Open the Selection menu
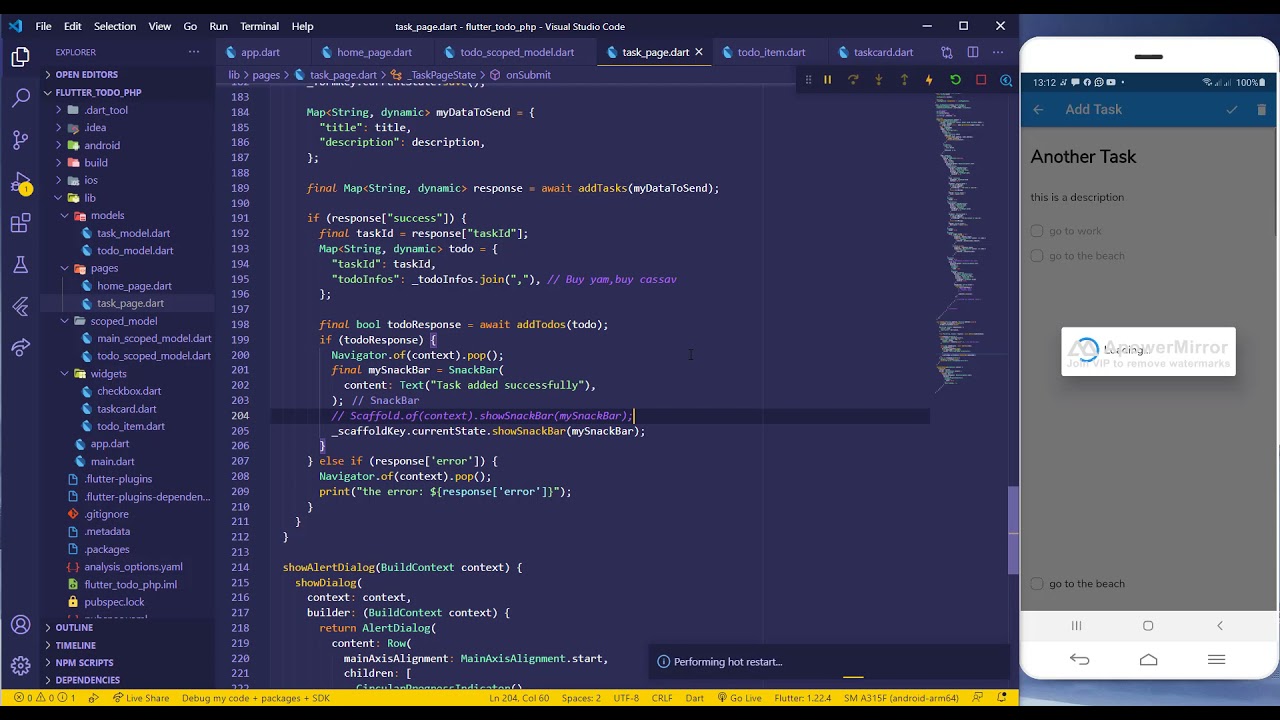 [115, 26]
